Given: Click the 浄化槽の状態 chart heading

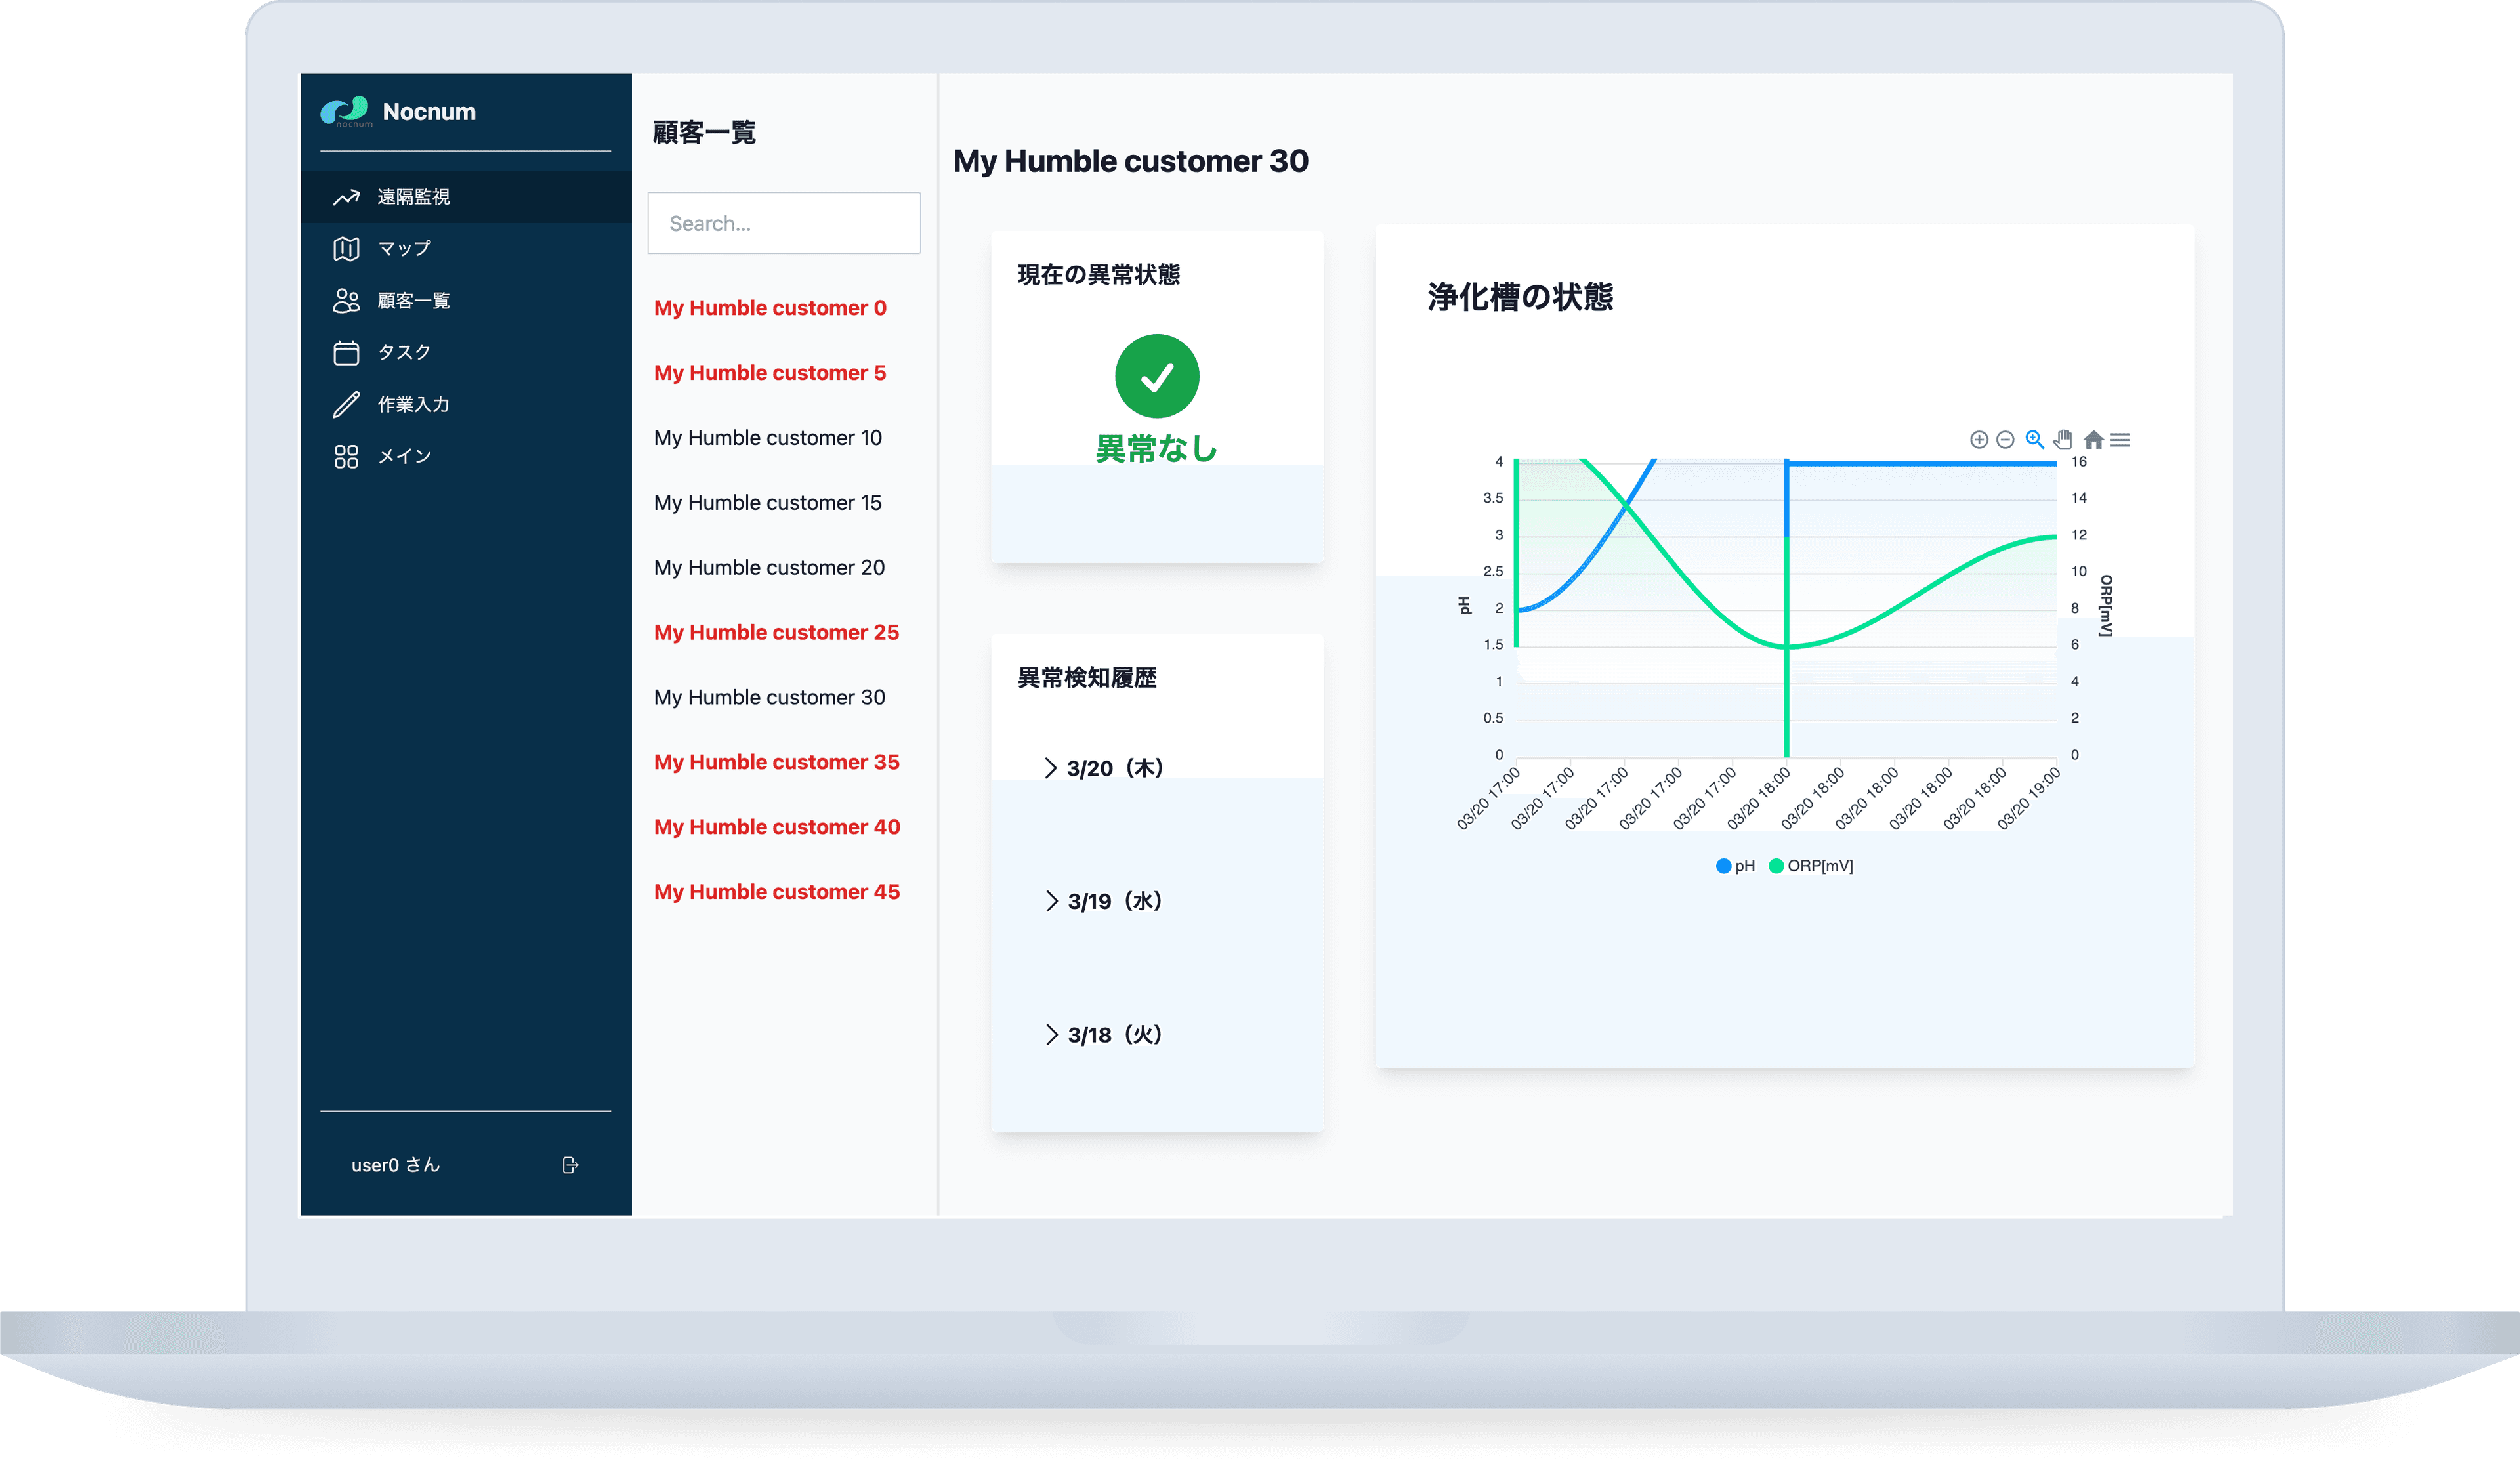Looking at the screenshot, I should [x=1520, y=297].
